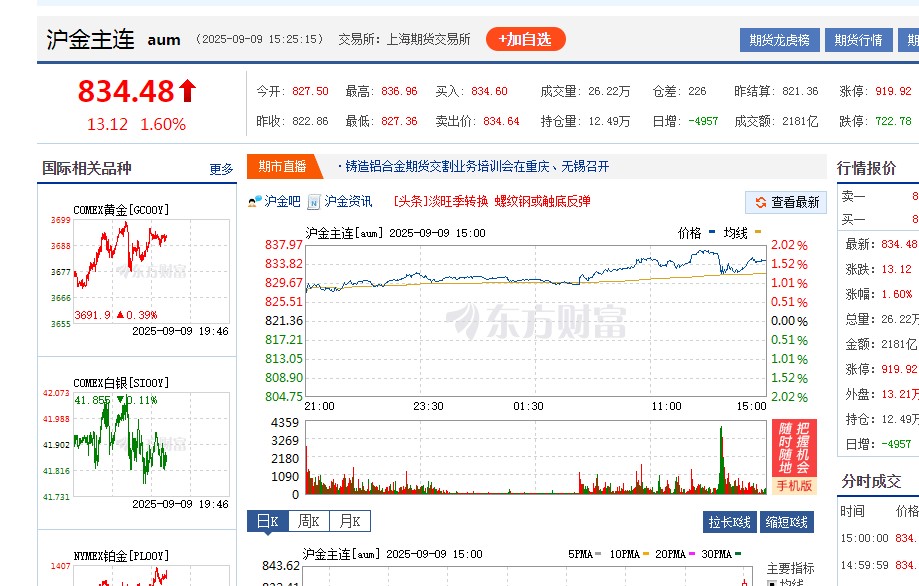Click the header 日增 value -4957
The width and height of the screenshot is (919, 586).
pyautogui.click(x=703, y=121)
